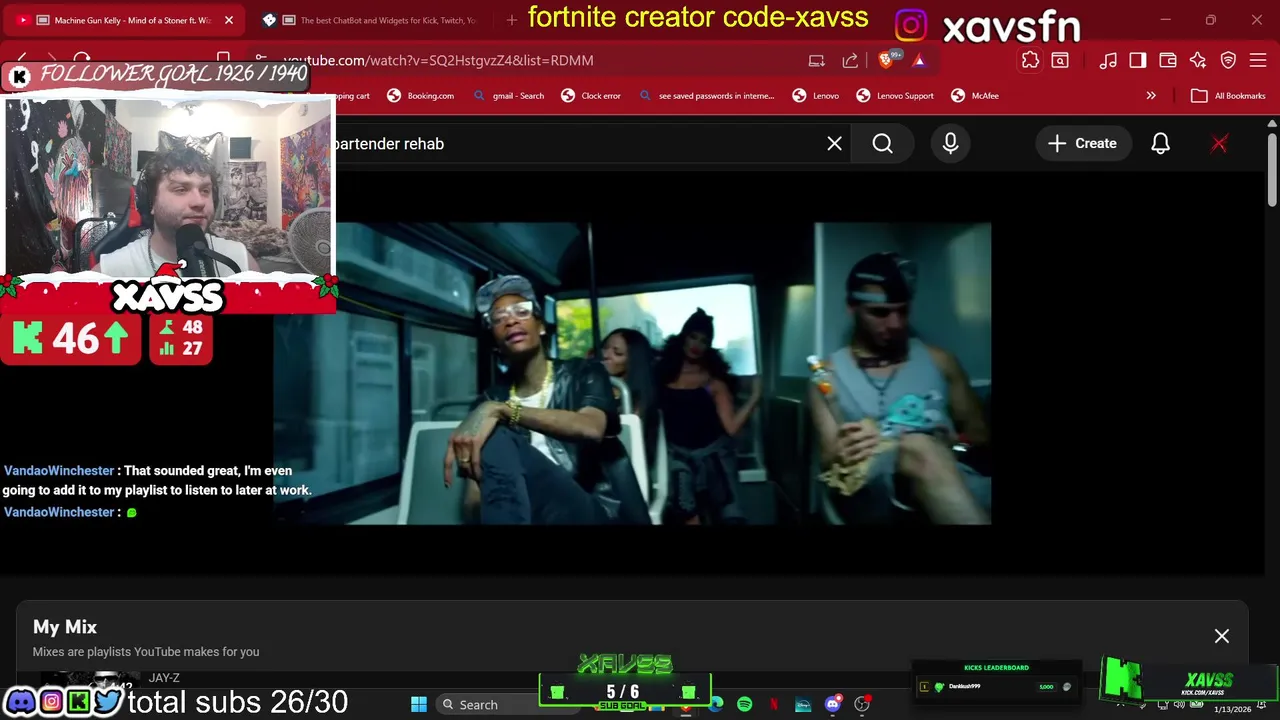Viewport: 1280px width, 720px height.
Task: Click the music video player
Action: coord(632,373)
